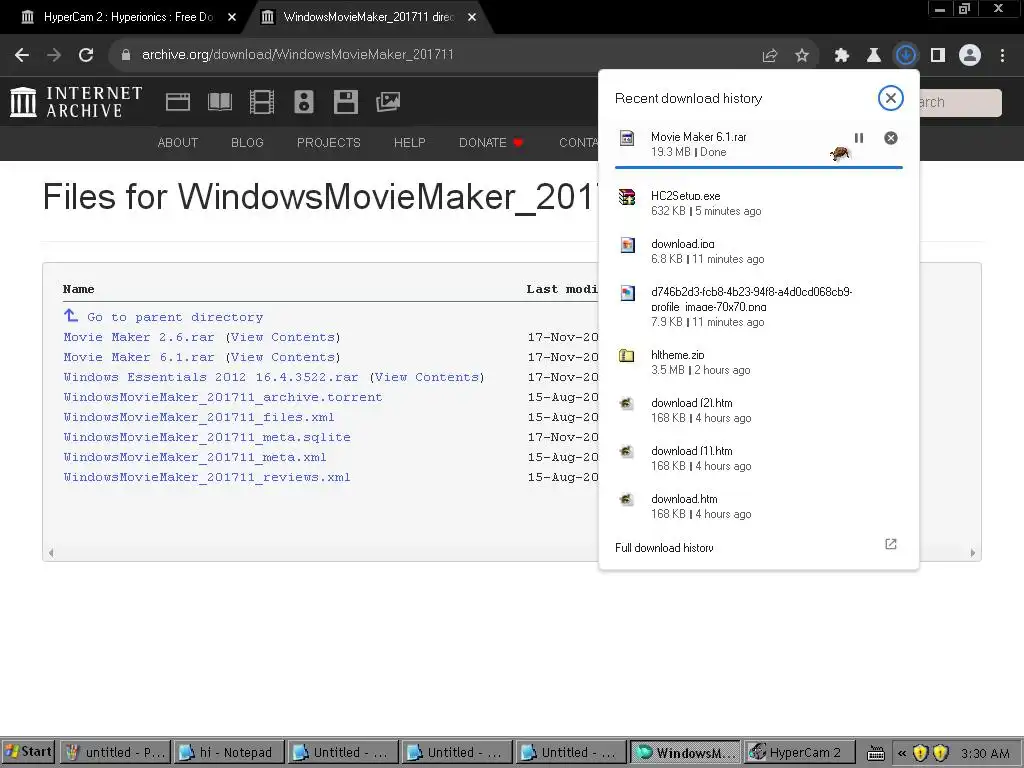This screenshot has width=1024, height=768.
Task: Open the side panel icon
Action: pos(938,56)
